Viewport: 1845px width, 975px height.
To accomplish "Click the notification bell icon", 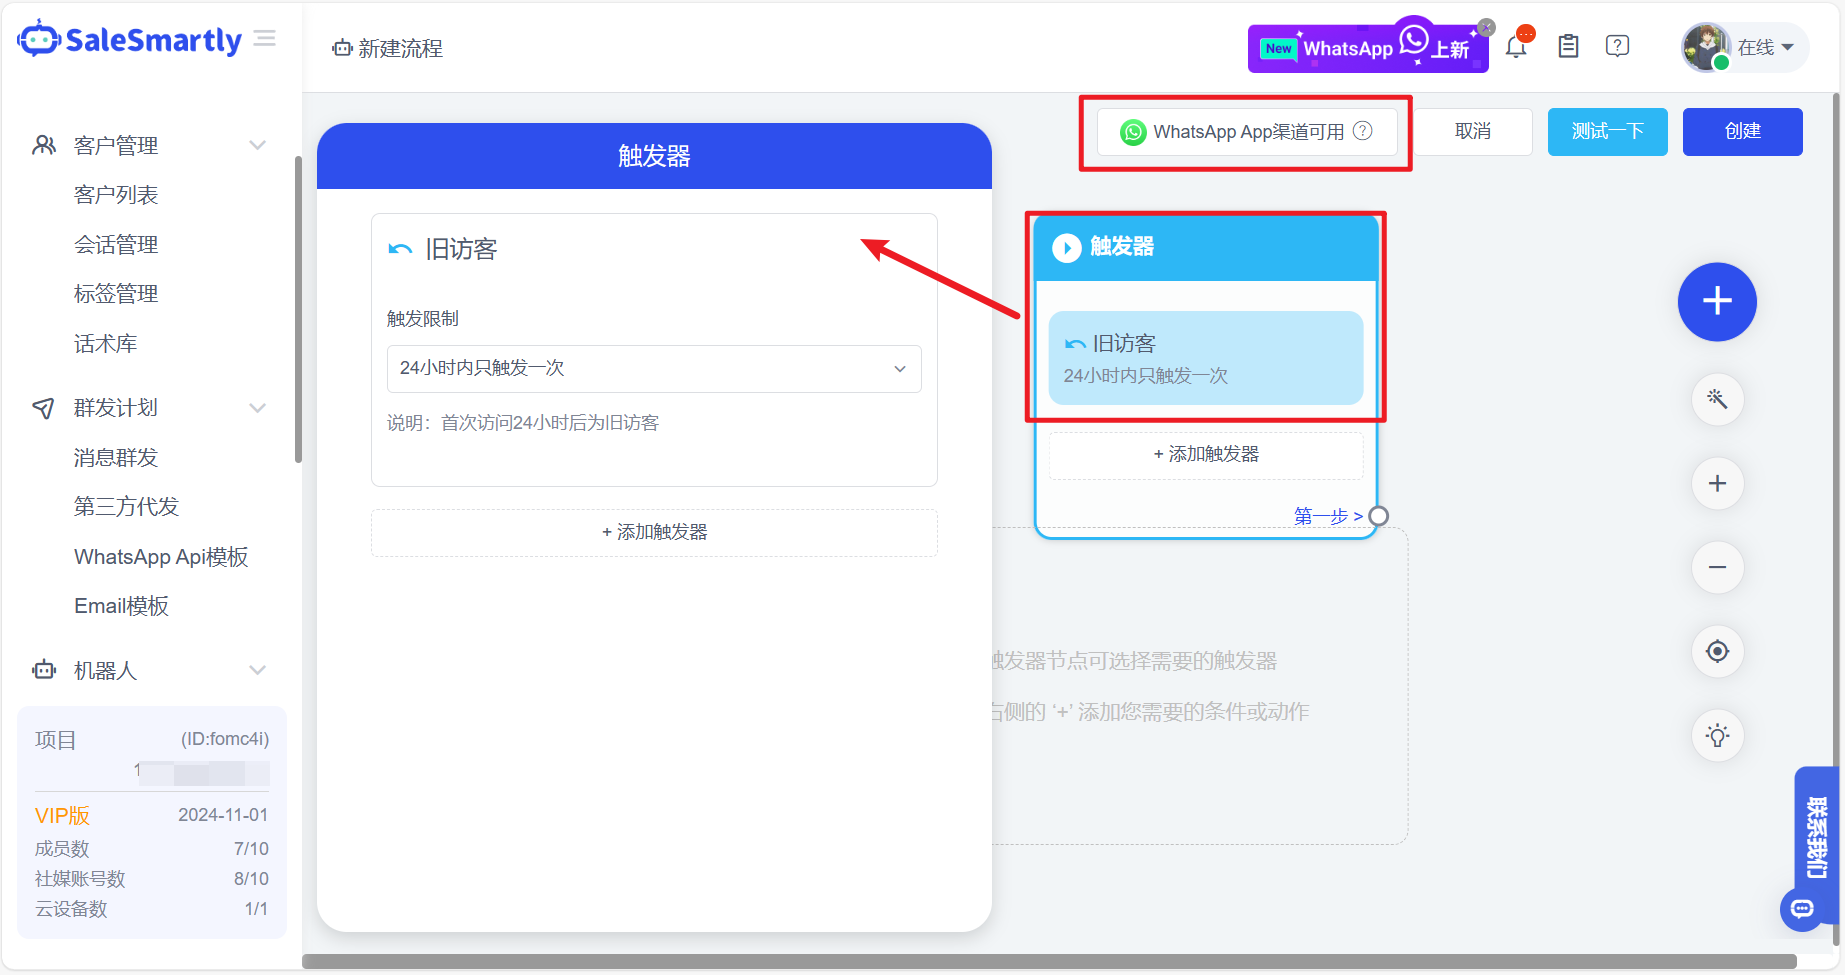I will click(x=1516, y=47).
